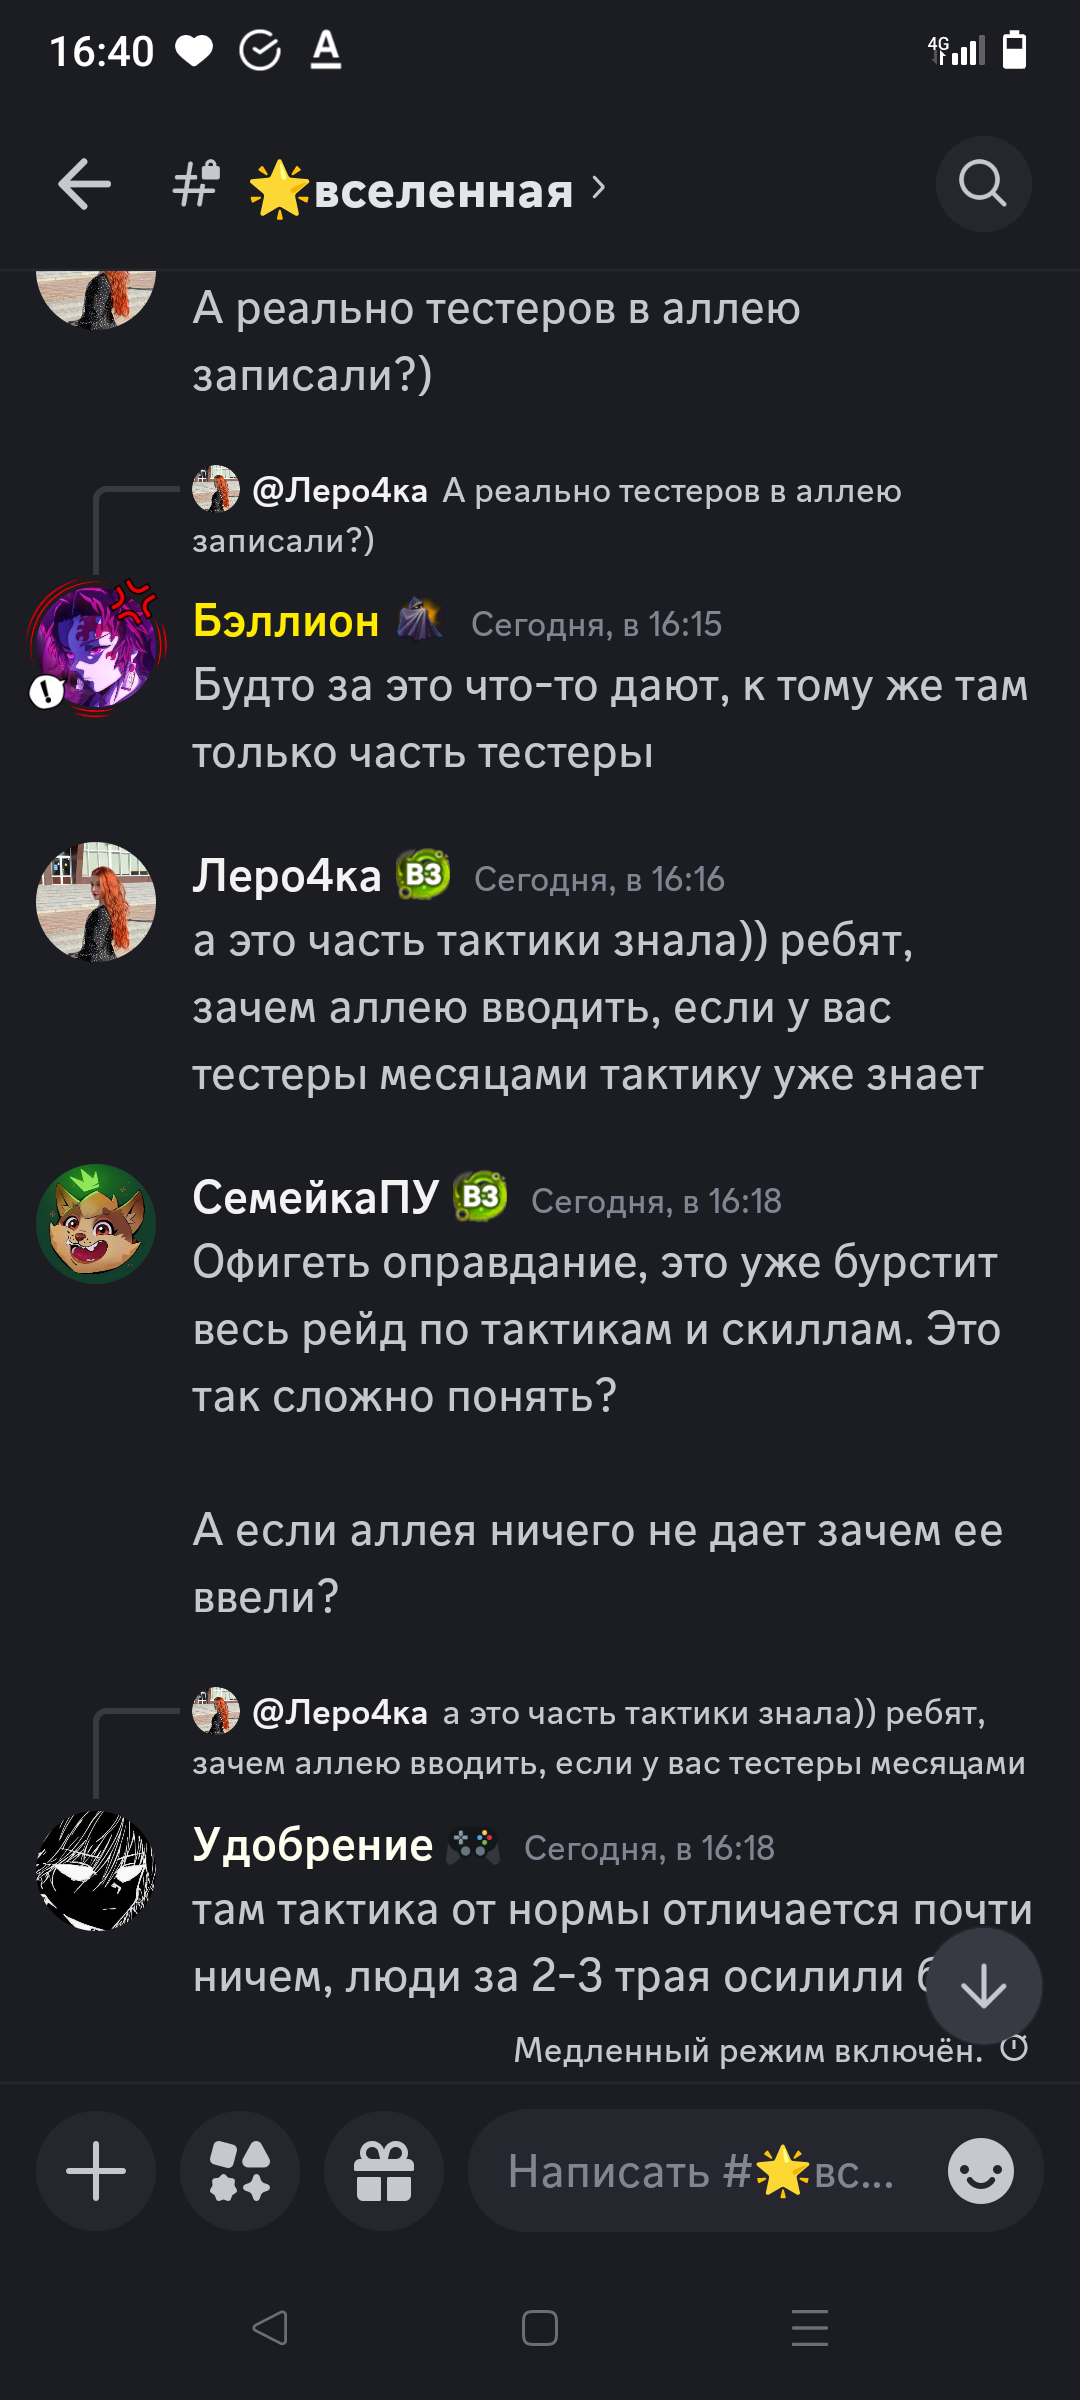Open the apps launcher icon
This screenshot has width=1080, height=2400.
(240, 2171)
